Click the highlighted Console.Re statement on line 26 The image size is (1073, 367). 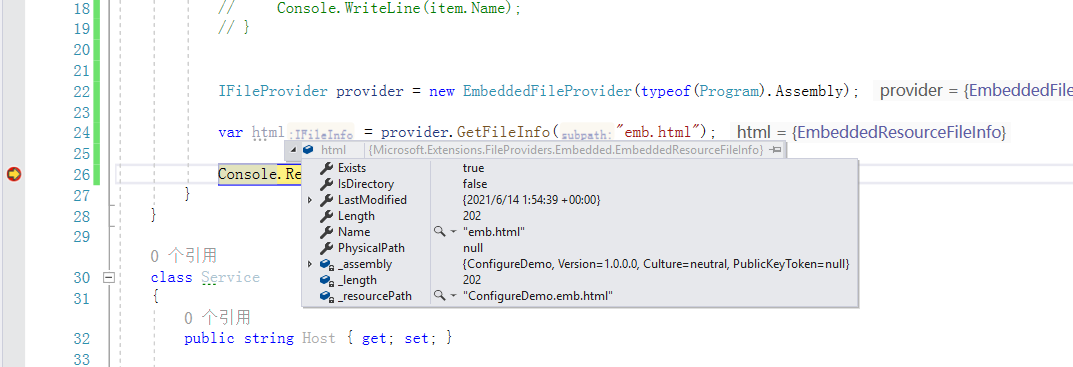(260, 175)
